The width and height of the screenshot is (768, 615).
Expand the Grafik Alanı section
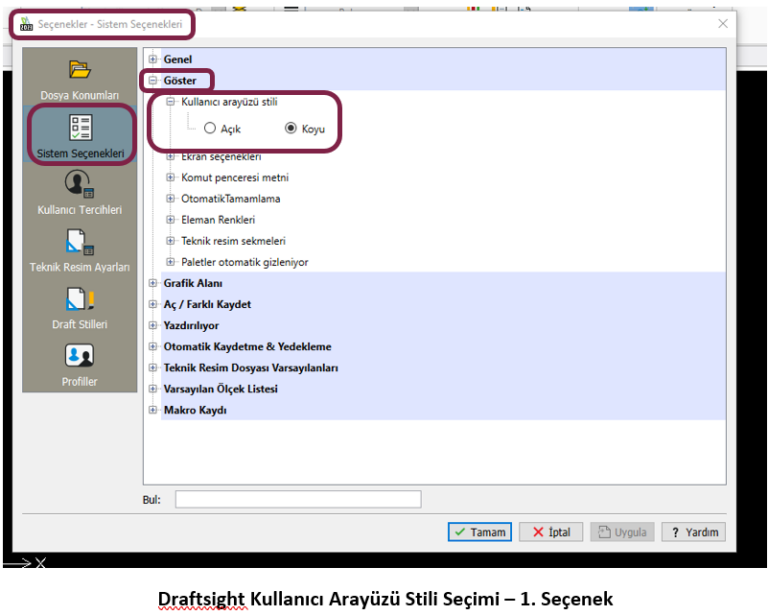(x=153, y=283)
